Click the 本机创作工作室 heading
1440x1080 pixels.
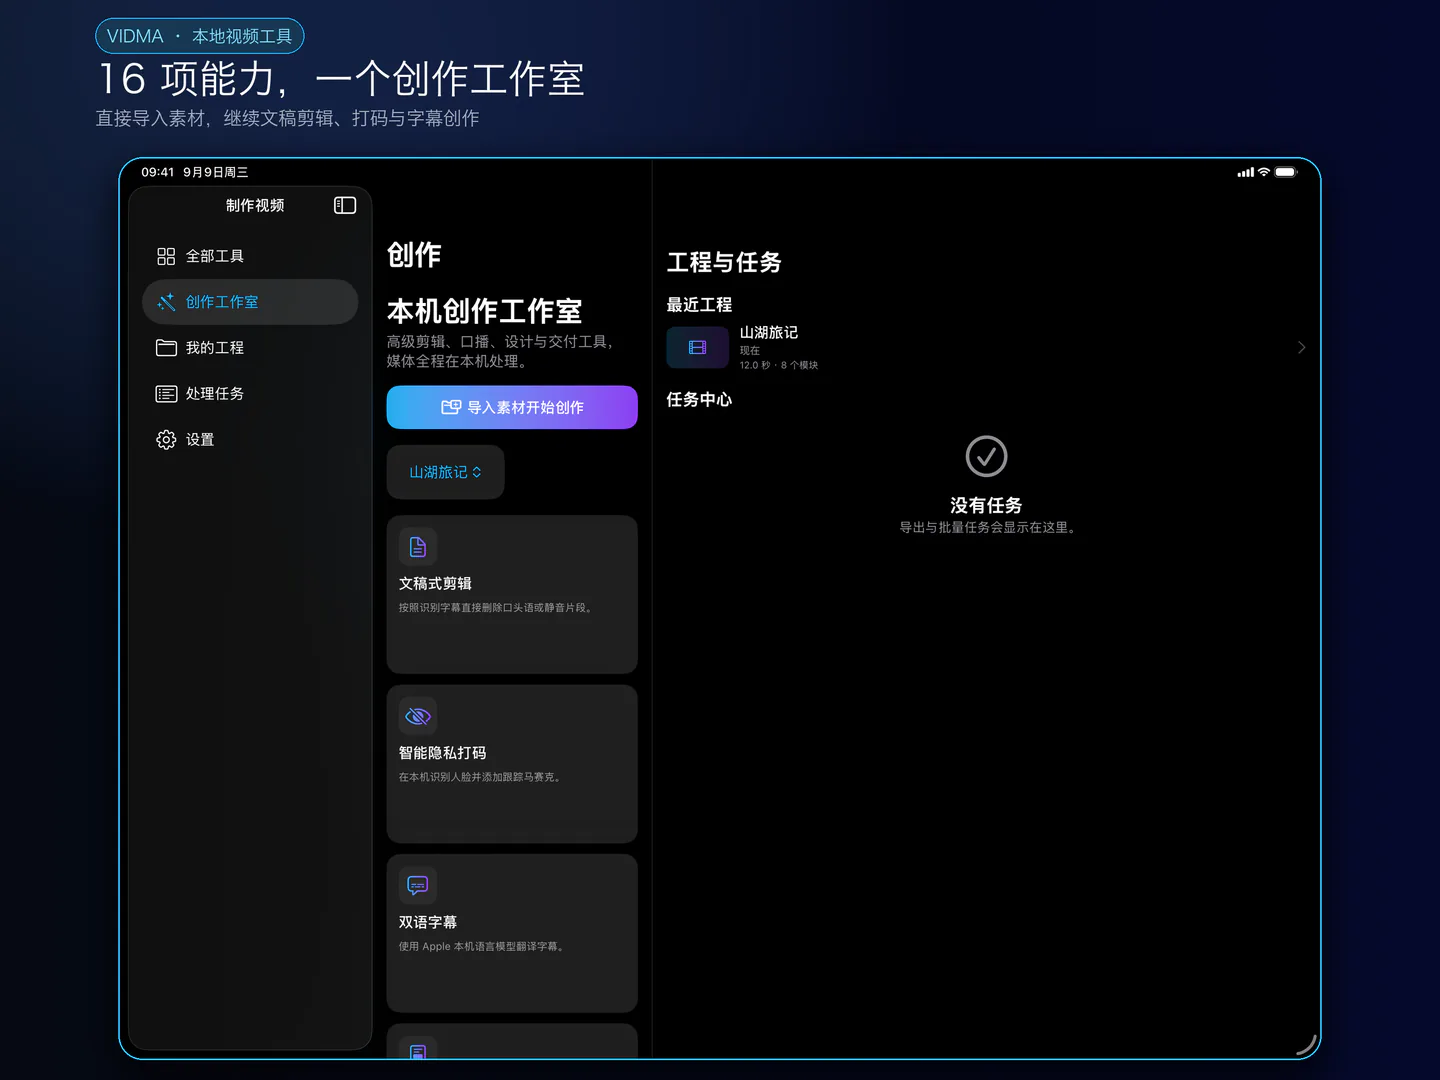pos(484,311)
